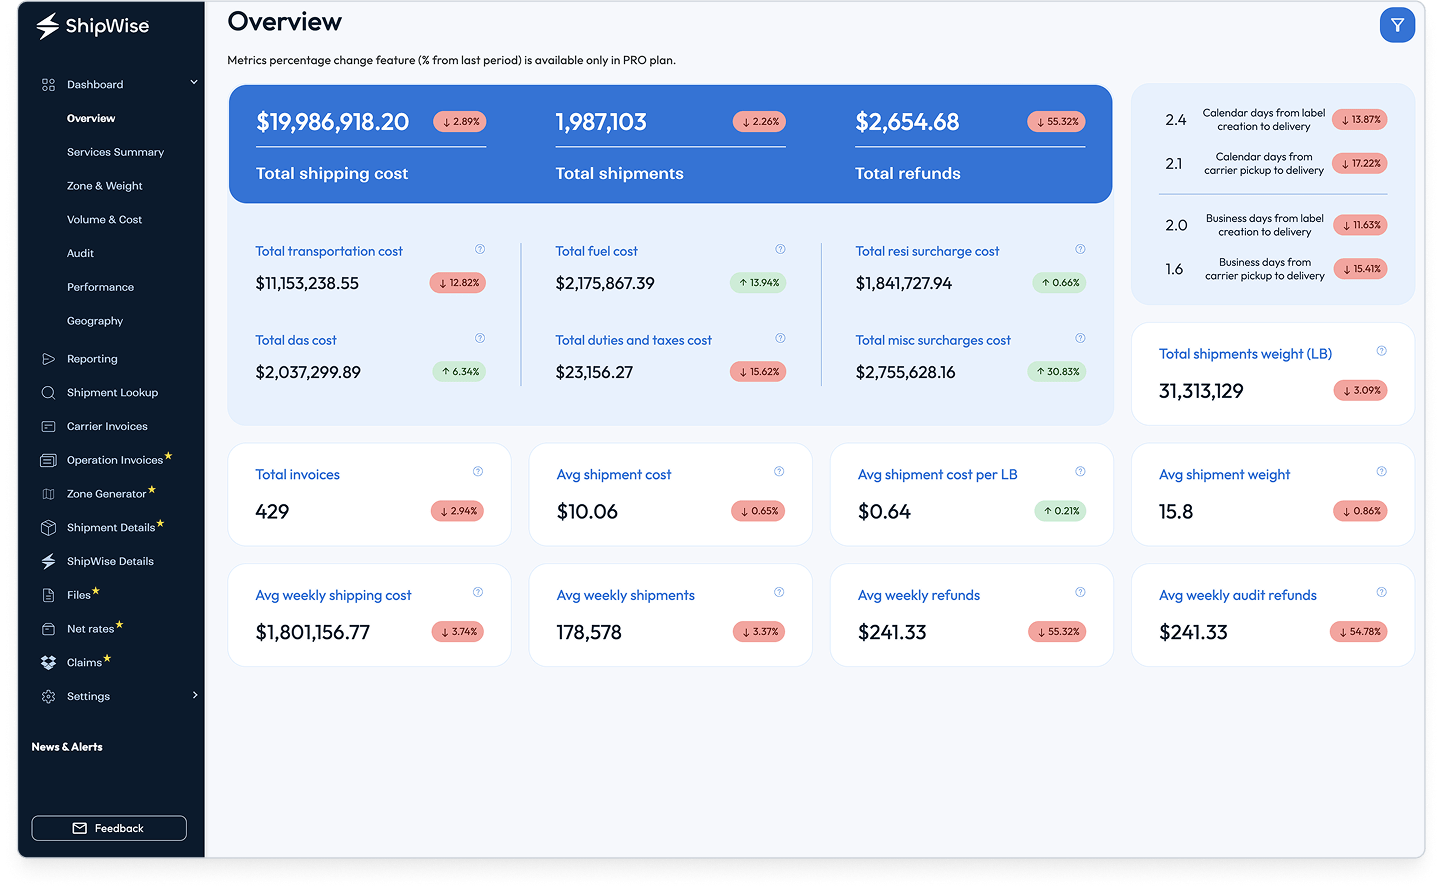Open the Geography dashboard page
Screen dimensions: 1441x890
click(x=95, y=321)
